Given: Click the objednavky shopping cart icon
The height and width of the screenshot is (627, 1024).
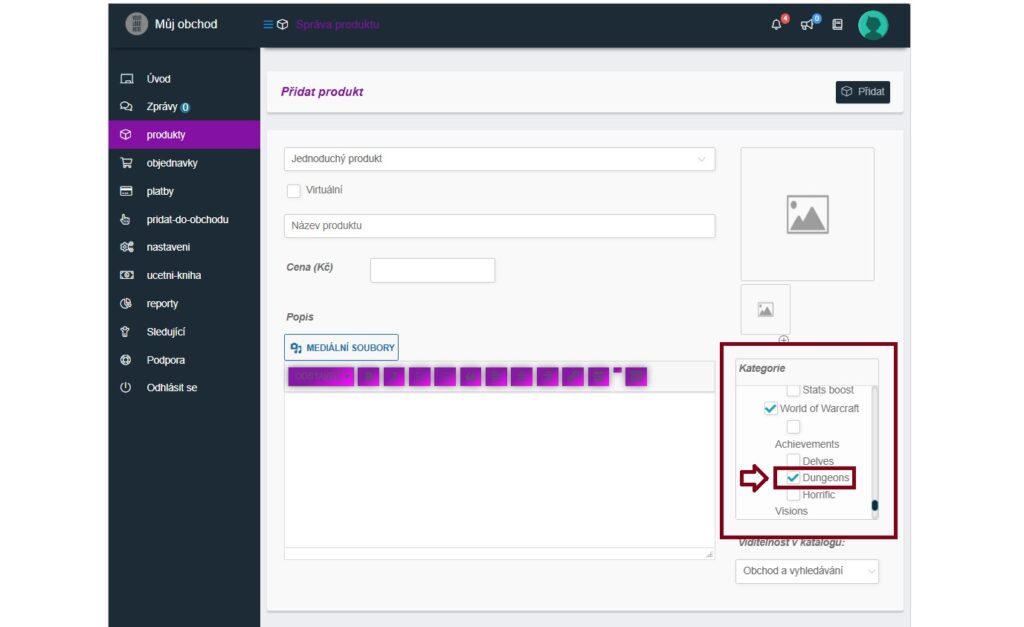Looking at the screenshot, I should (x=127, y=163).
